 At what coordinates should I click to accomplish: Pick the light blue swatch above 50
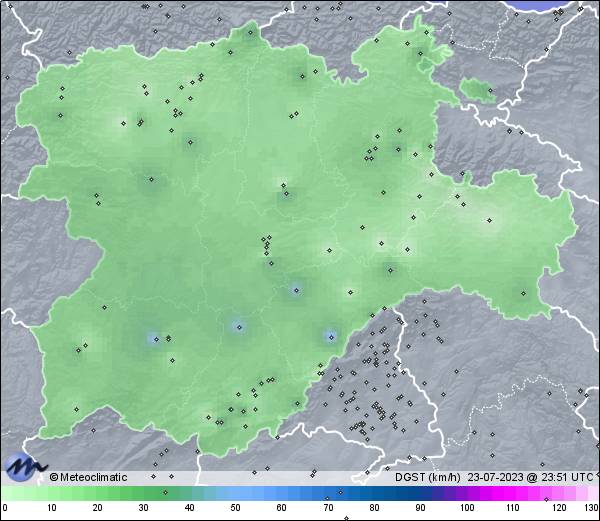235,493
